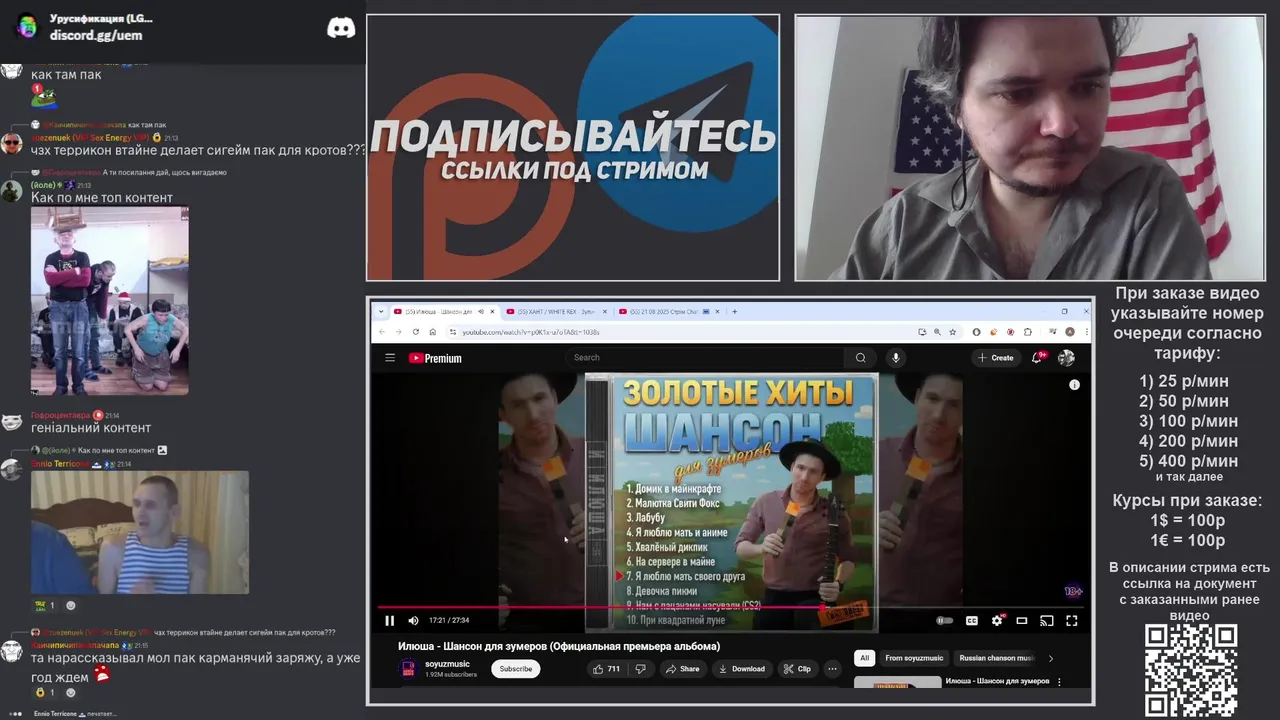This screenshot has height=720, width=1280.
Task: Bookmark this page with the star
Action: [x=952, y=332]
